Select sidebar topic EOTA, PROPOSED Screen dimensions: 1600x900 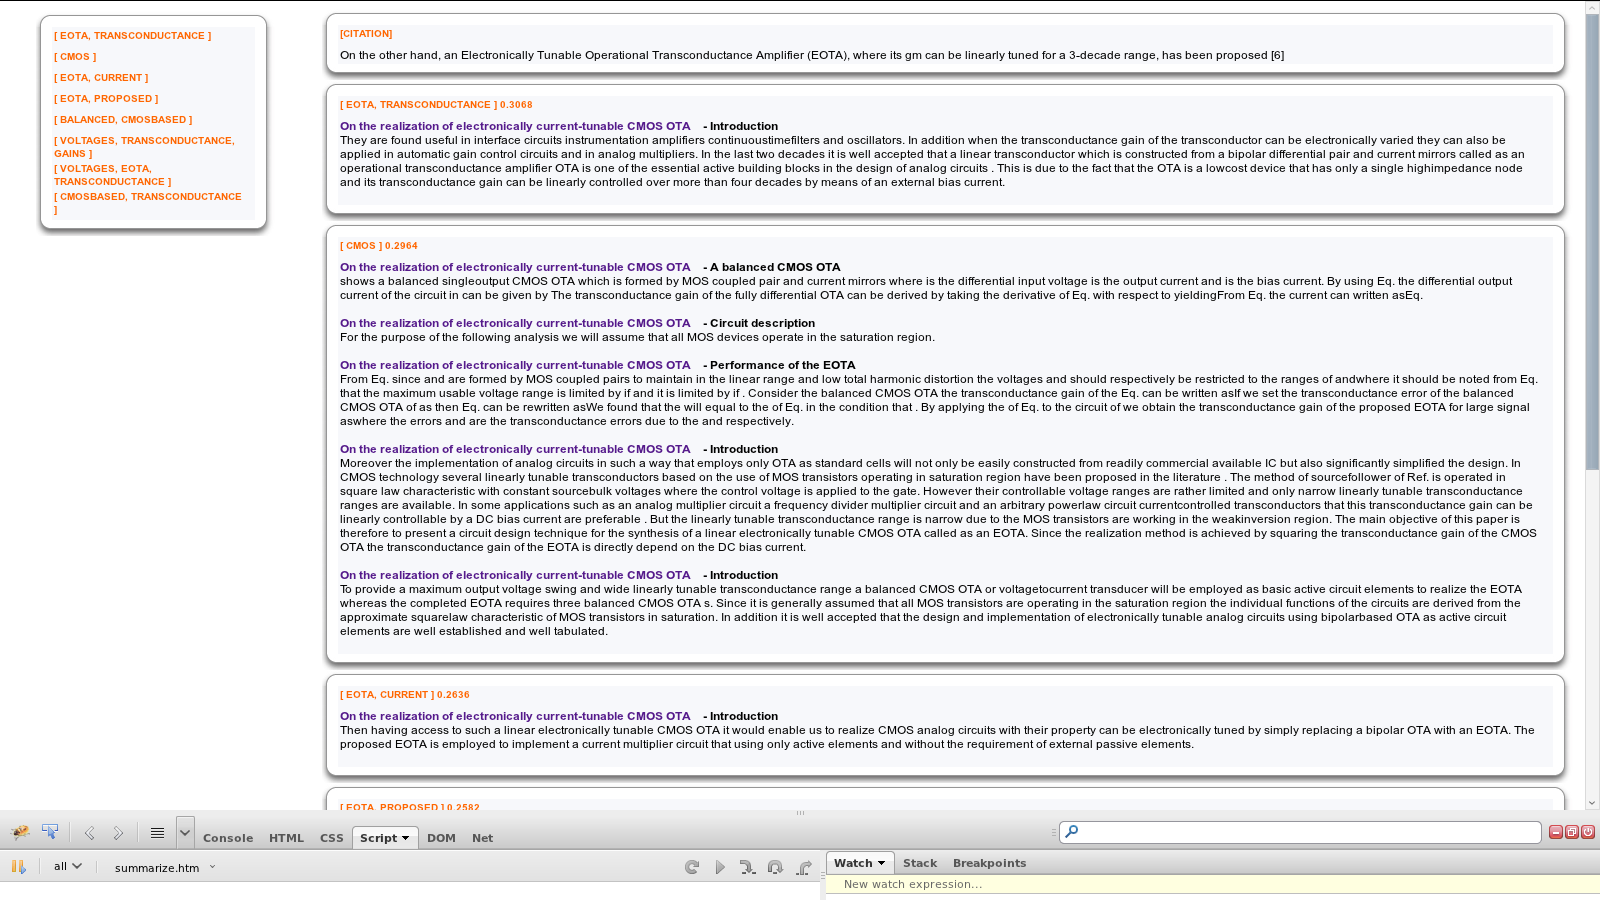tap(106, 99)
